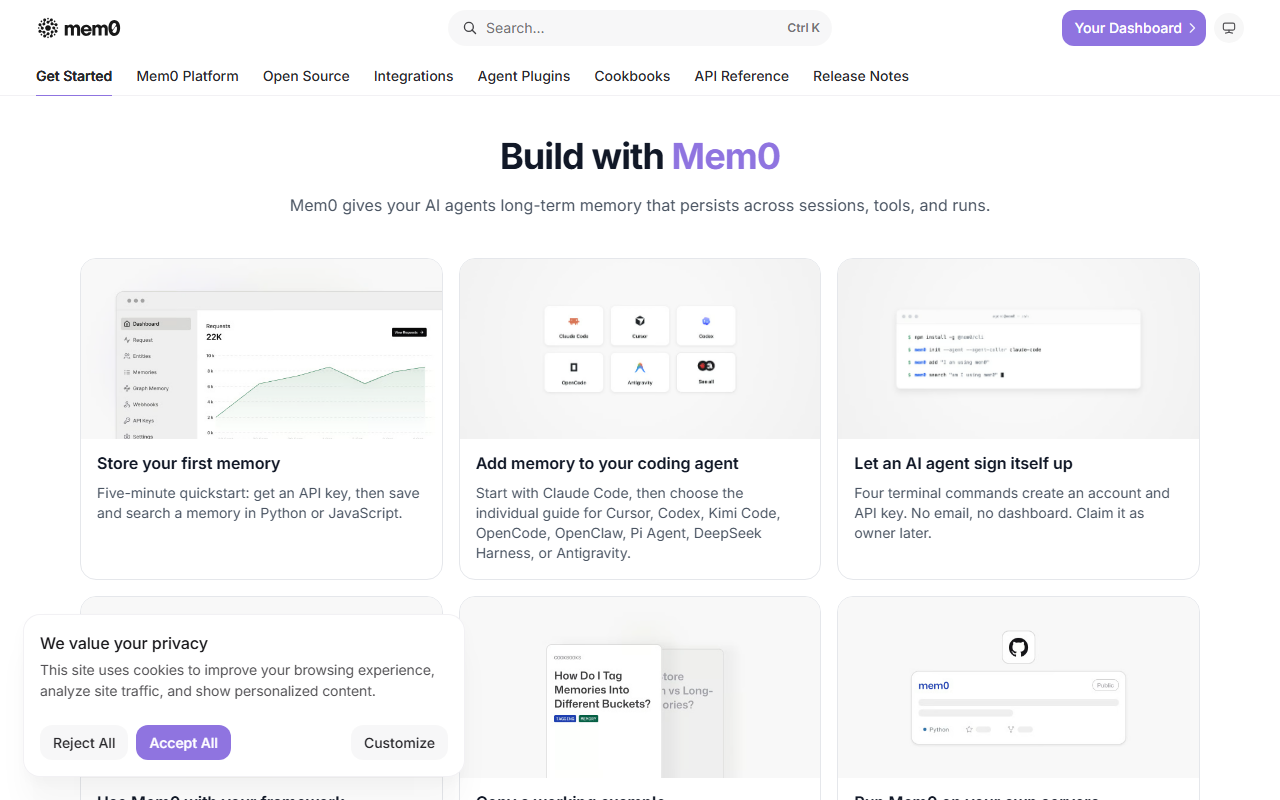Viewport: 1280px width, 800px height.
Task: Open Let an AI agent sign itself up card
Action: tap(1018, 419)
